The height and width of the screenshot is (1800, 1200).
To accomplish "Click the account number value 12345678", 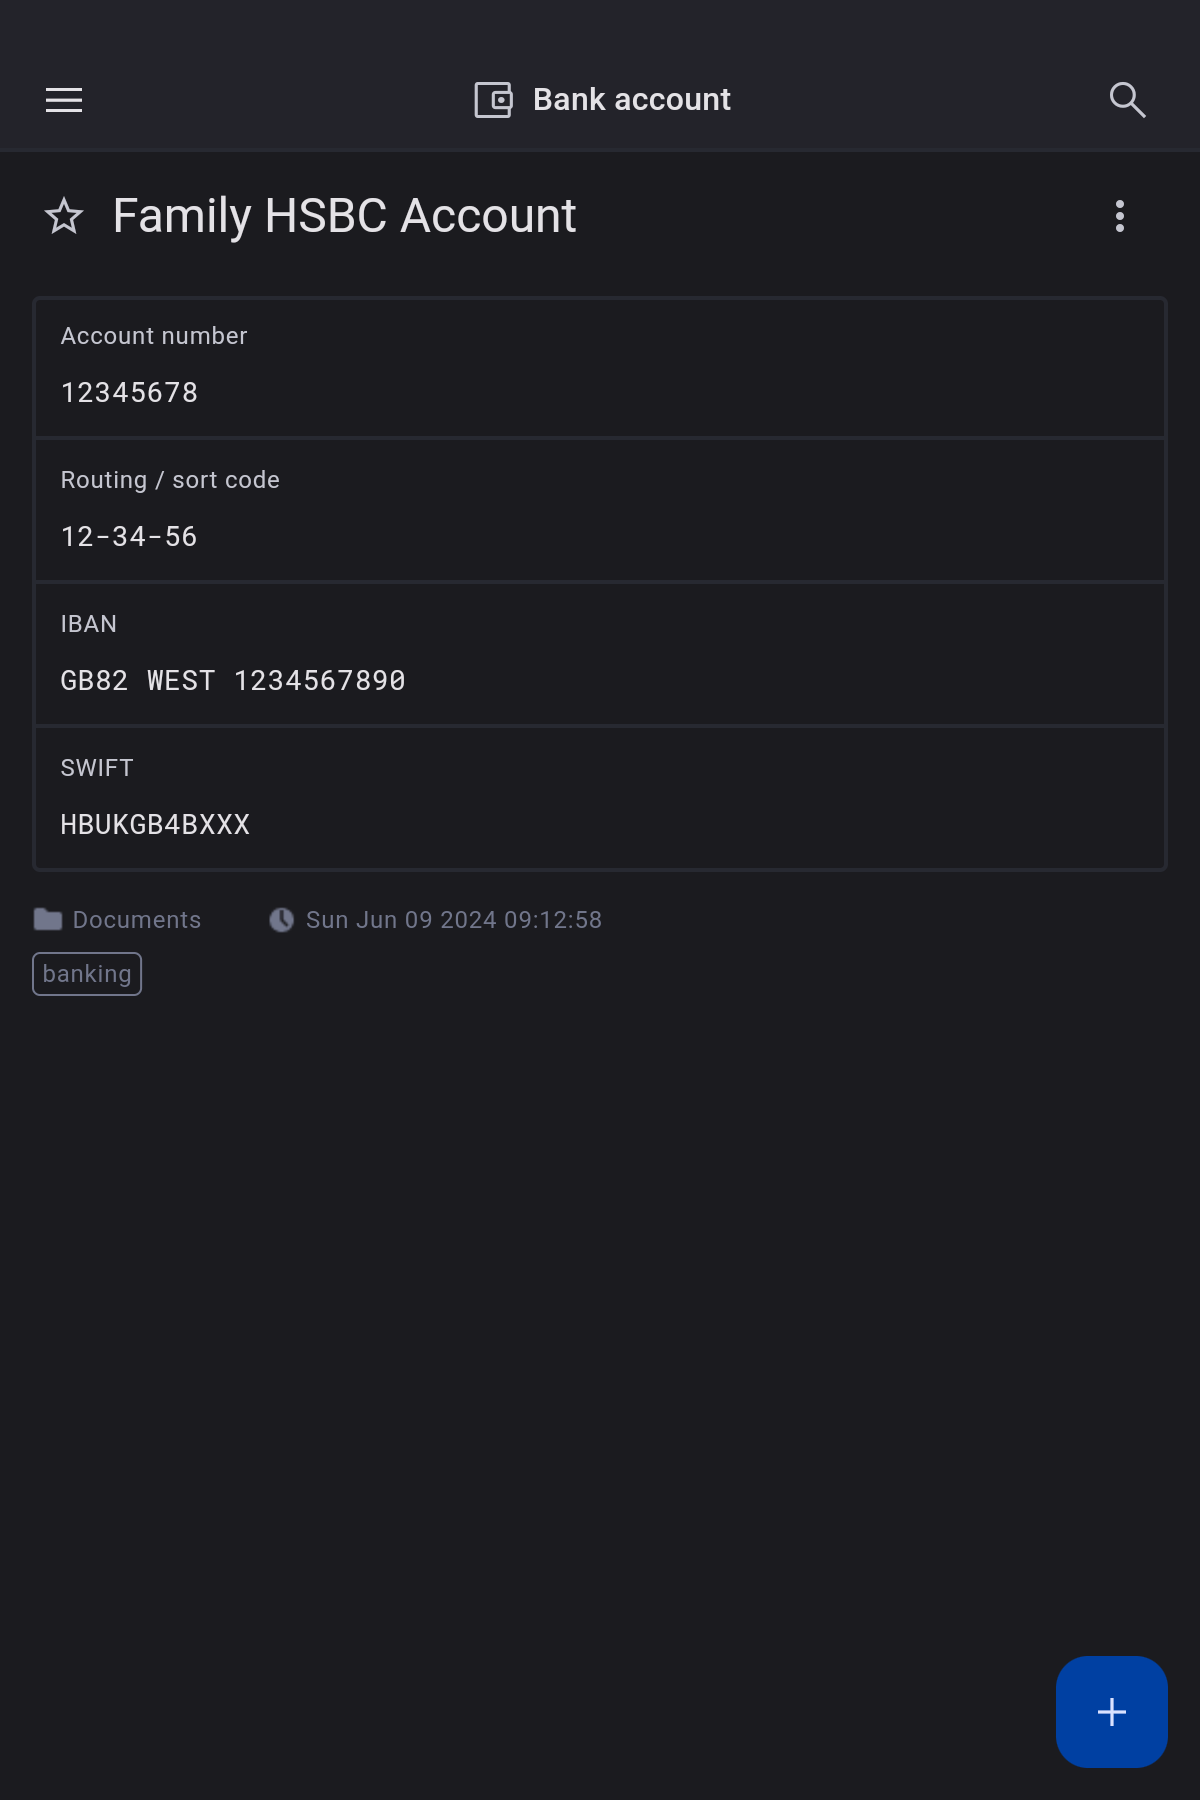I will (x=130, y=393).
